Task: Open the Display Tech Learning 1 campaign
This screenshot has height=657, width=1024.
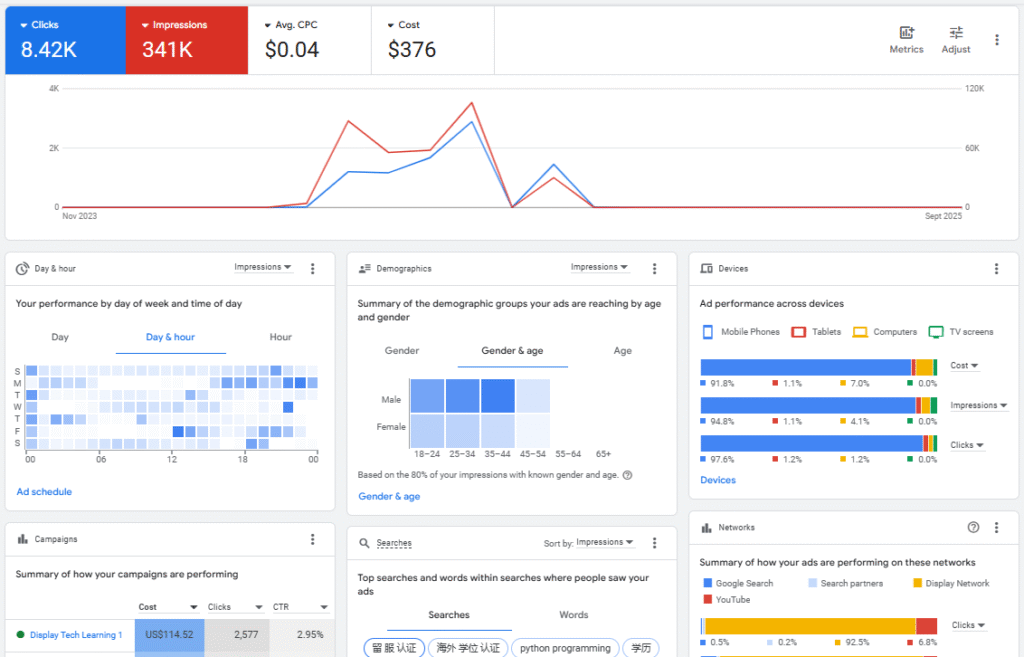Action: 76,635
